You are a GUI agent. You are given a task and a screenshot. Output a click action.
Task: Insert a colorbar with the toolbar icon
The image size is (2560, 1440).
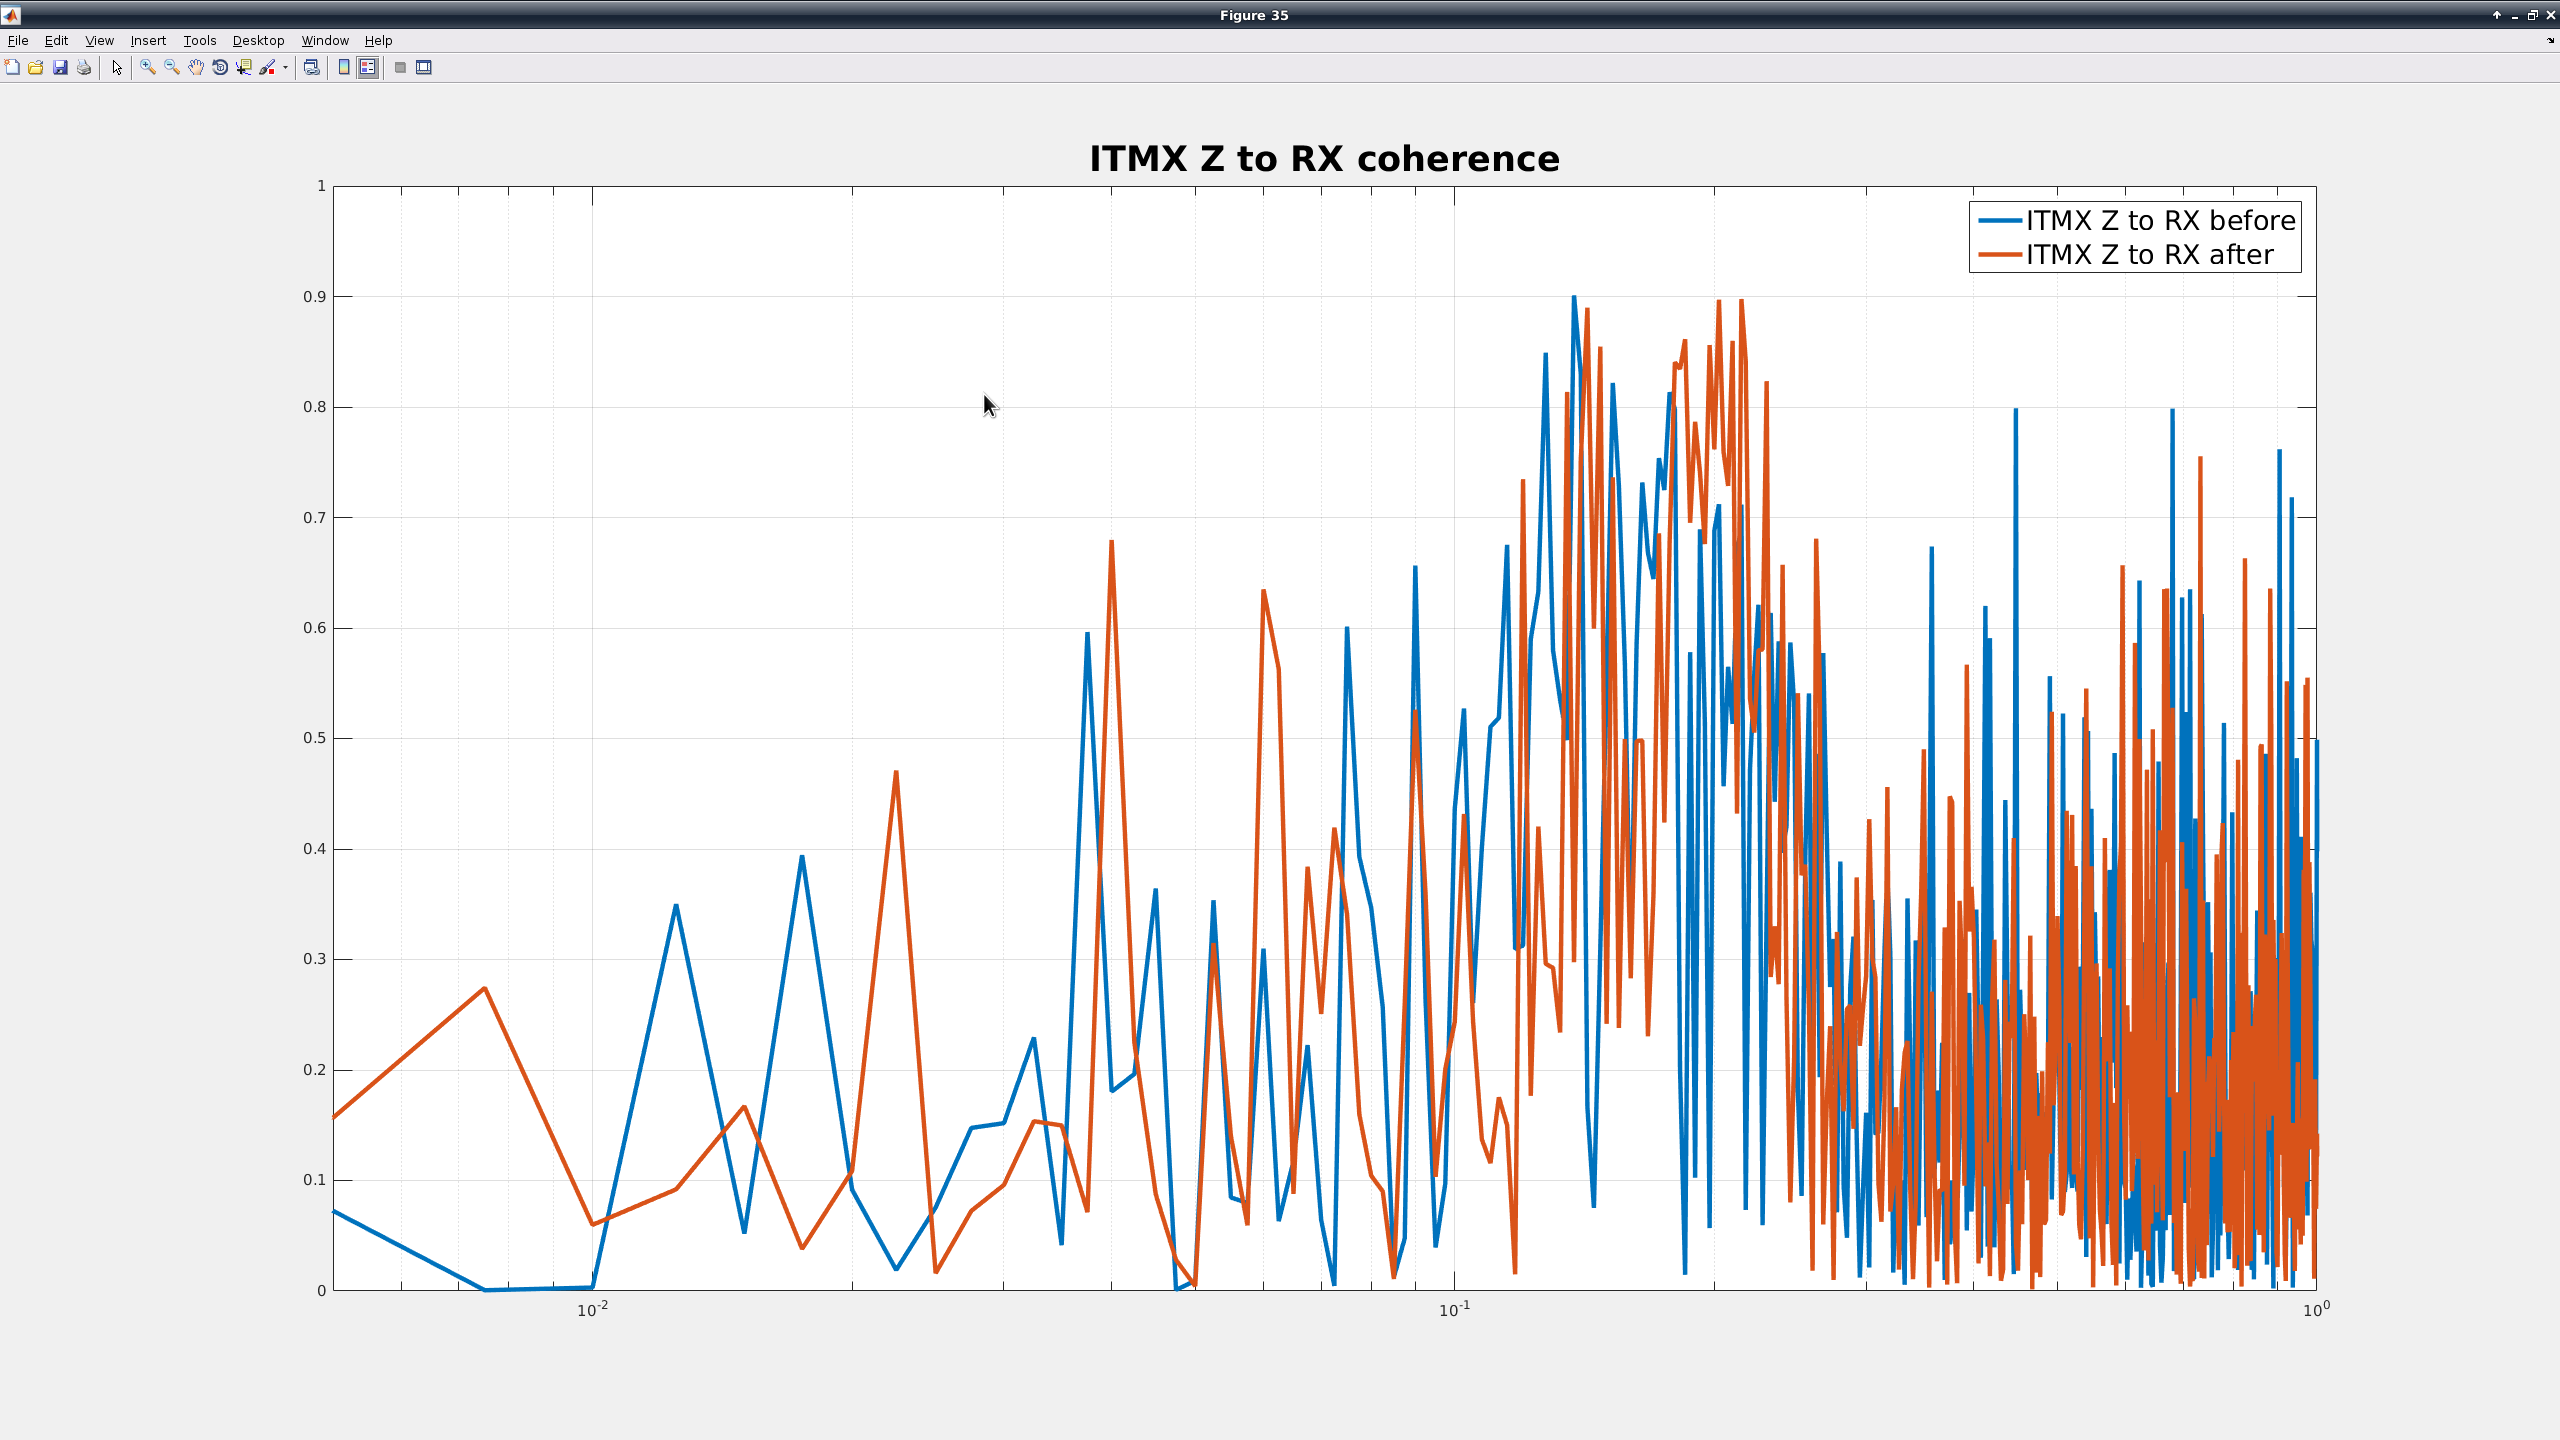click(x=344, y=67)
